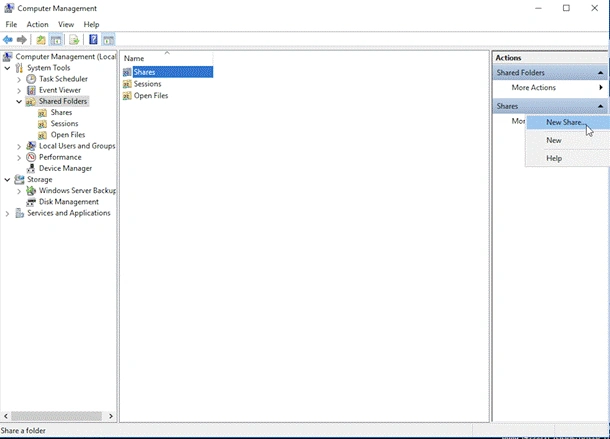Image resolution: width=610 pixels, height=439 pixels.
Task: Click Shares icon in the Name list
Action: click(127, 72)
